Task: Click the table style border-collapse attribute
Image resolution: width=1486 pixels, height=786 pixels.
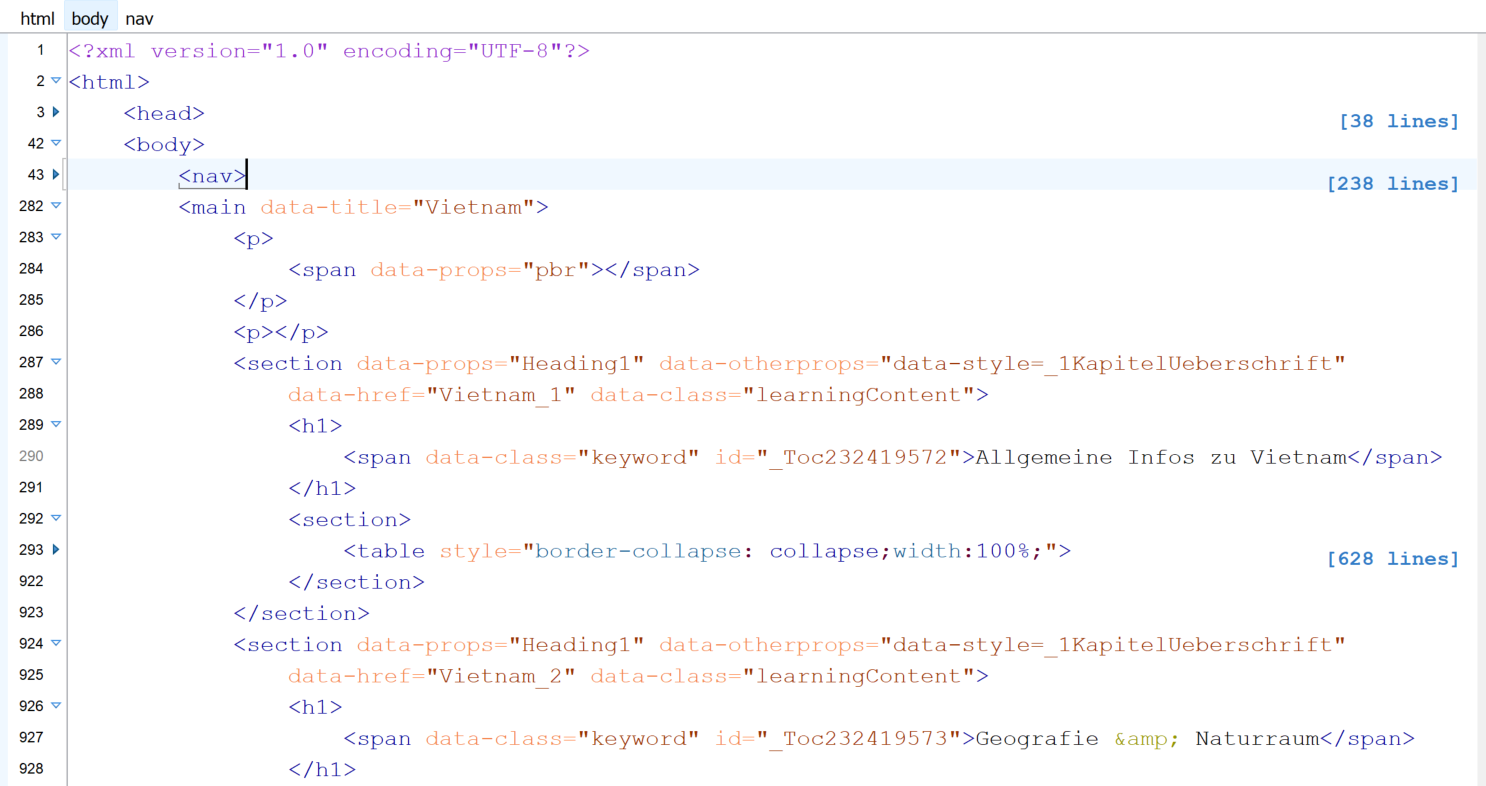Action: (x=749, y=551)
